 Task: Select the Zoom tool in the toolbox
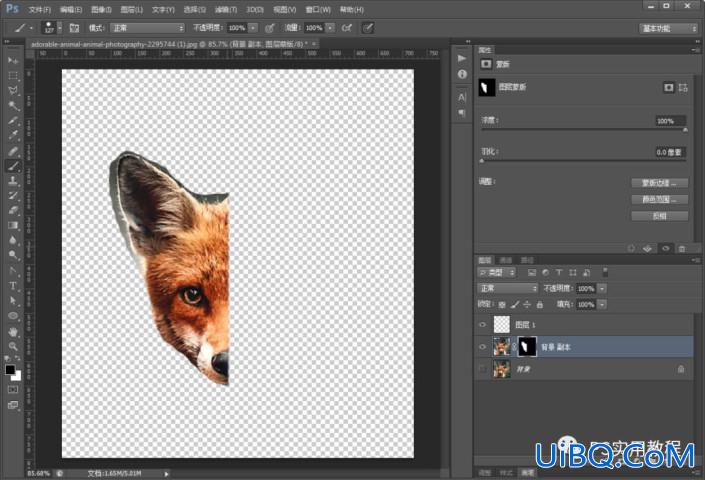pyautogui.click(x=13, y=347)
